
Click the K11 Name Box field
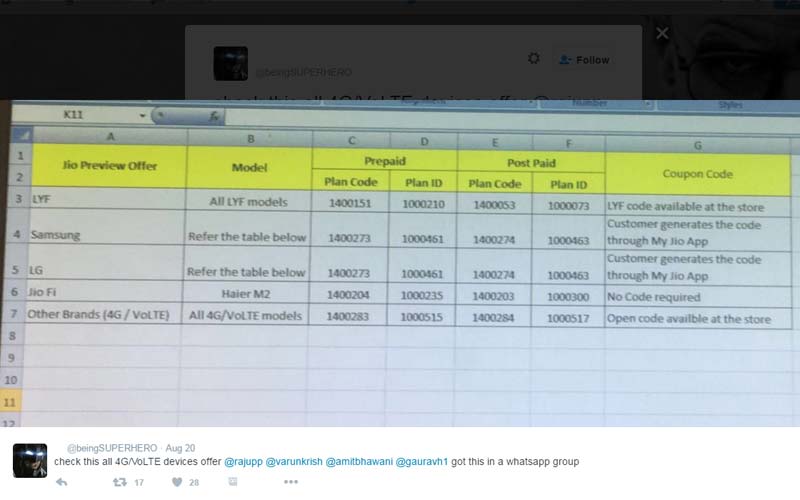point(74,114)
